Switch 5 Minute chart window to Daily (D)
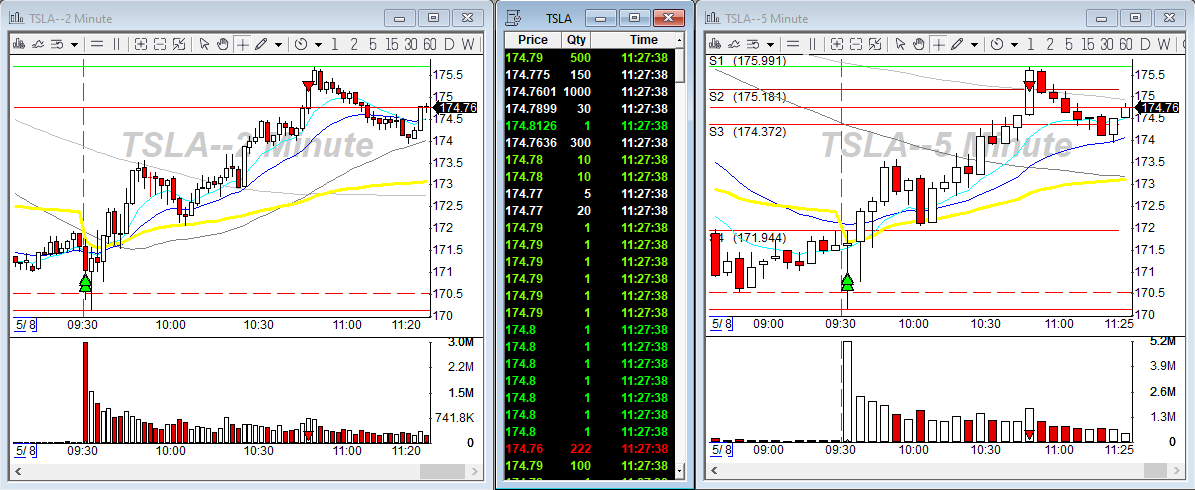 click(x=1145, y=44)
